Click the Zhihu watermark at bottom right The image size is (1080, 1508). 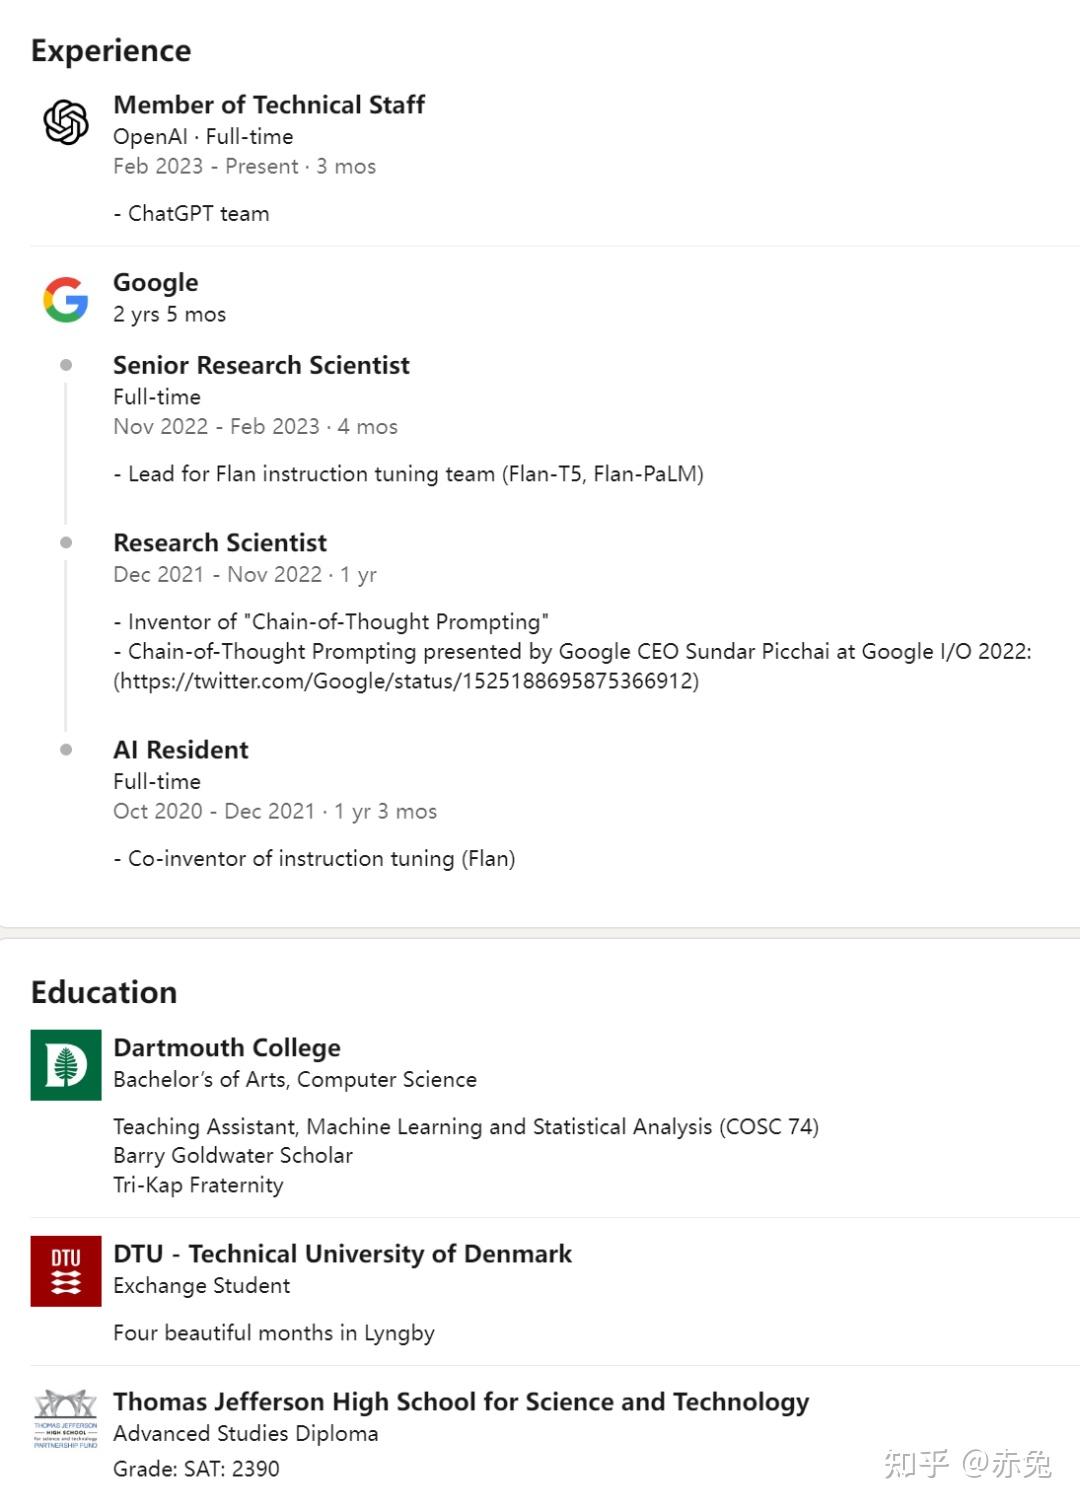[x=967, y=1464]
